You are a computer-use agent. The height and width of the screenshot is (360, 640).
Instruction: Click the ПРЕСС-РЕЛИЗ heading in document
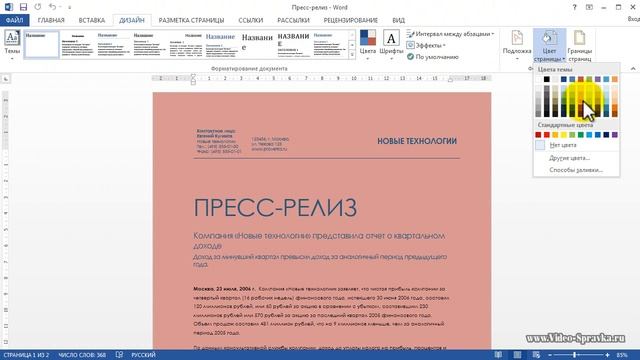pos(276,208)
